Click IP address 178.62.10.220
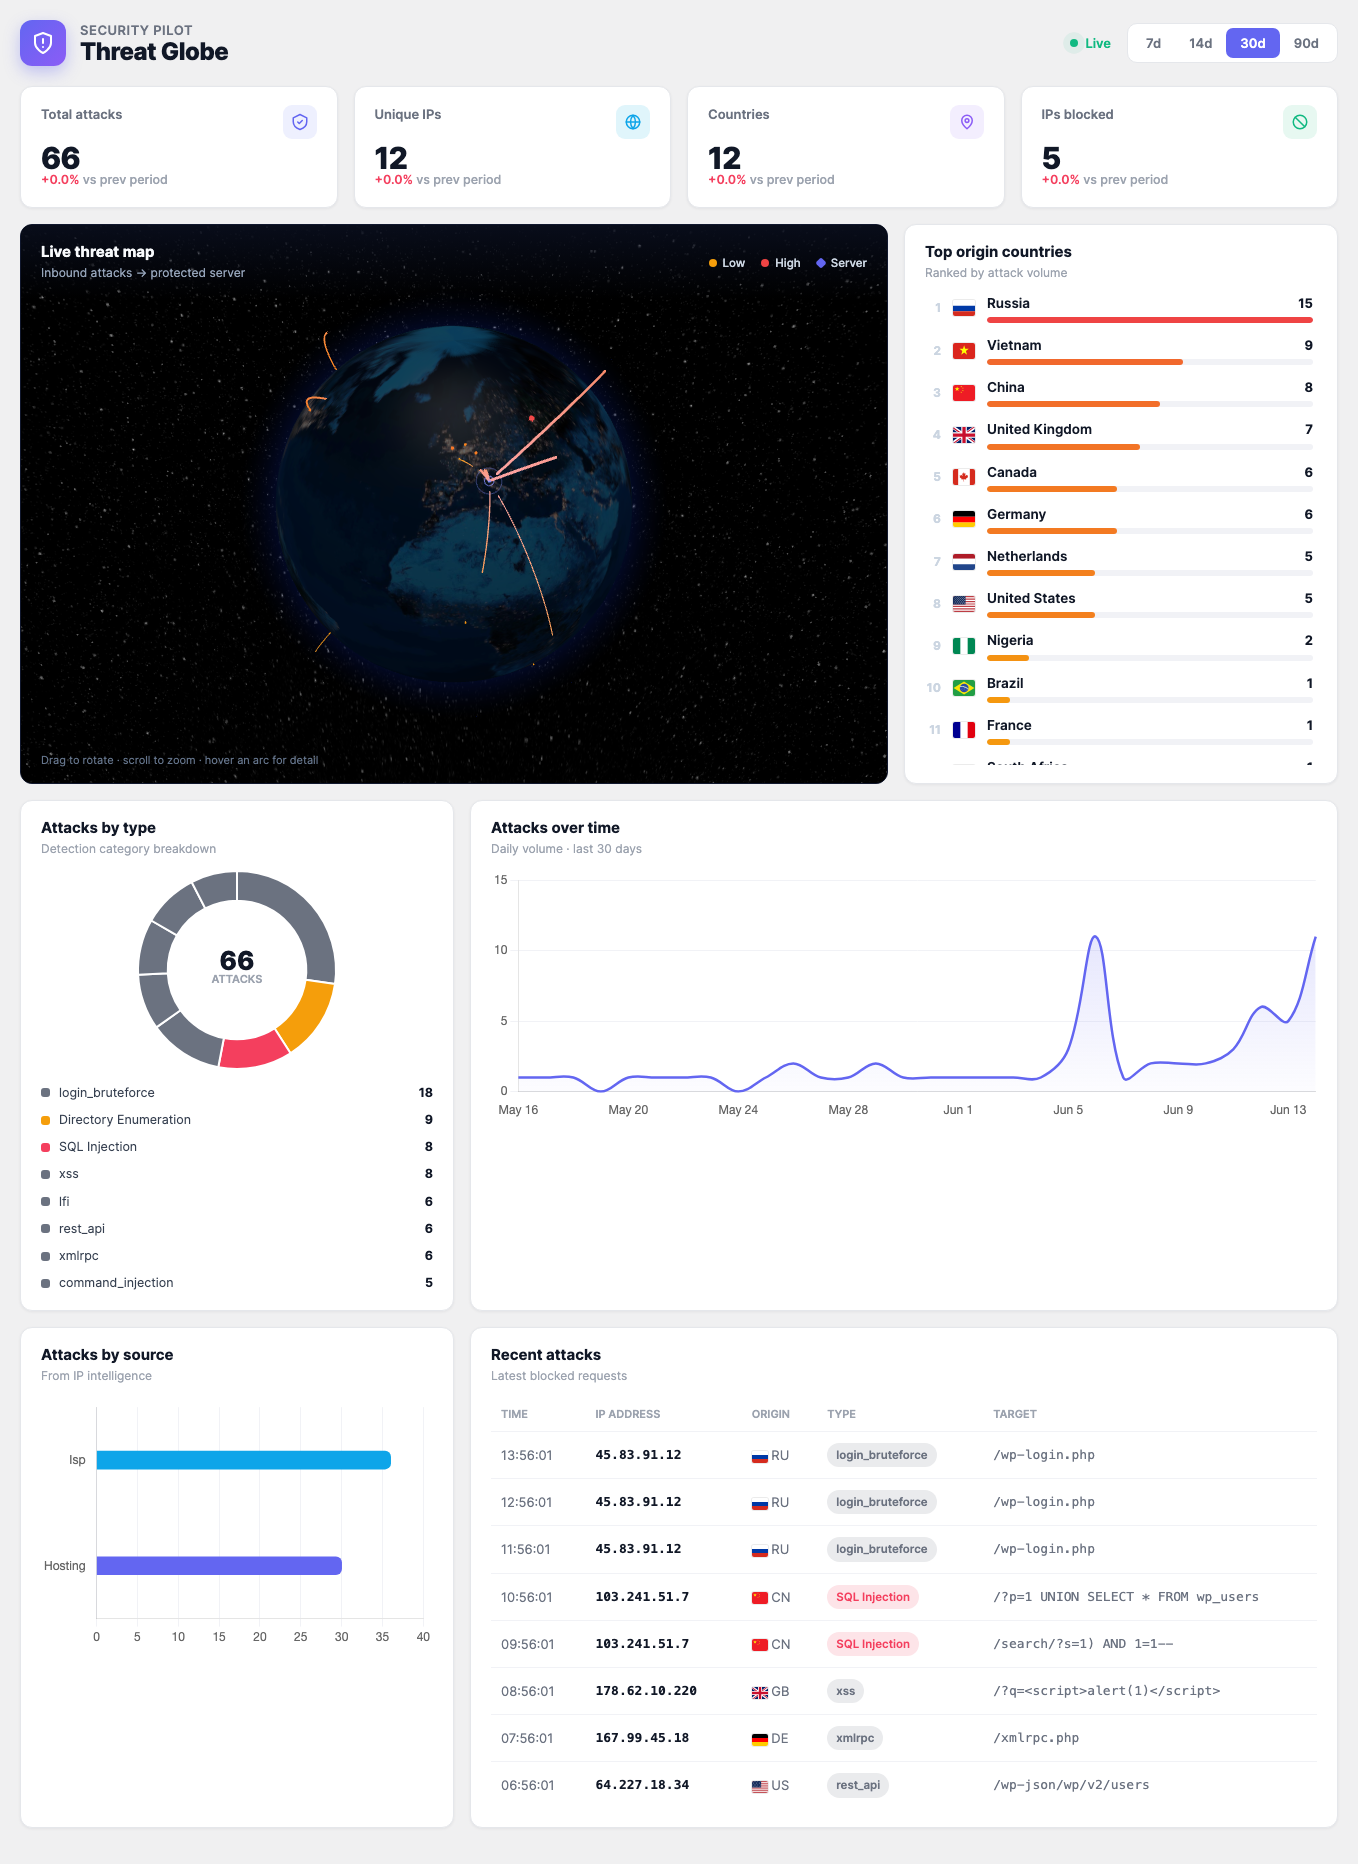The width and height of the screenshot is (1358, 1864). (x=646, y=1691)
